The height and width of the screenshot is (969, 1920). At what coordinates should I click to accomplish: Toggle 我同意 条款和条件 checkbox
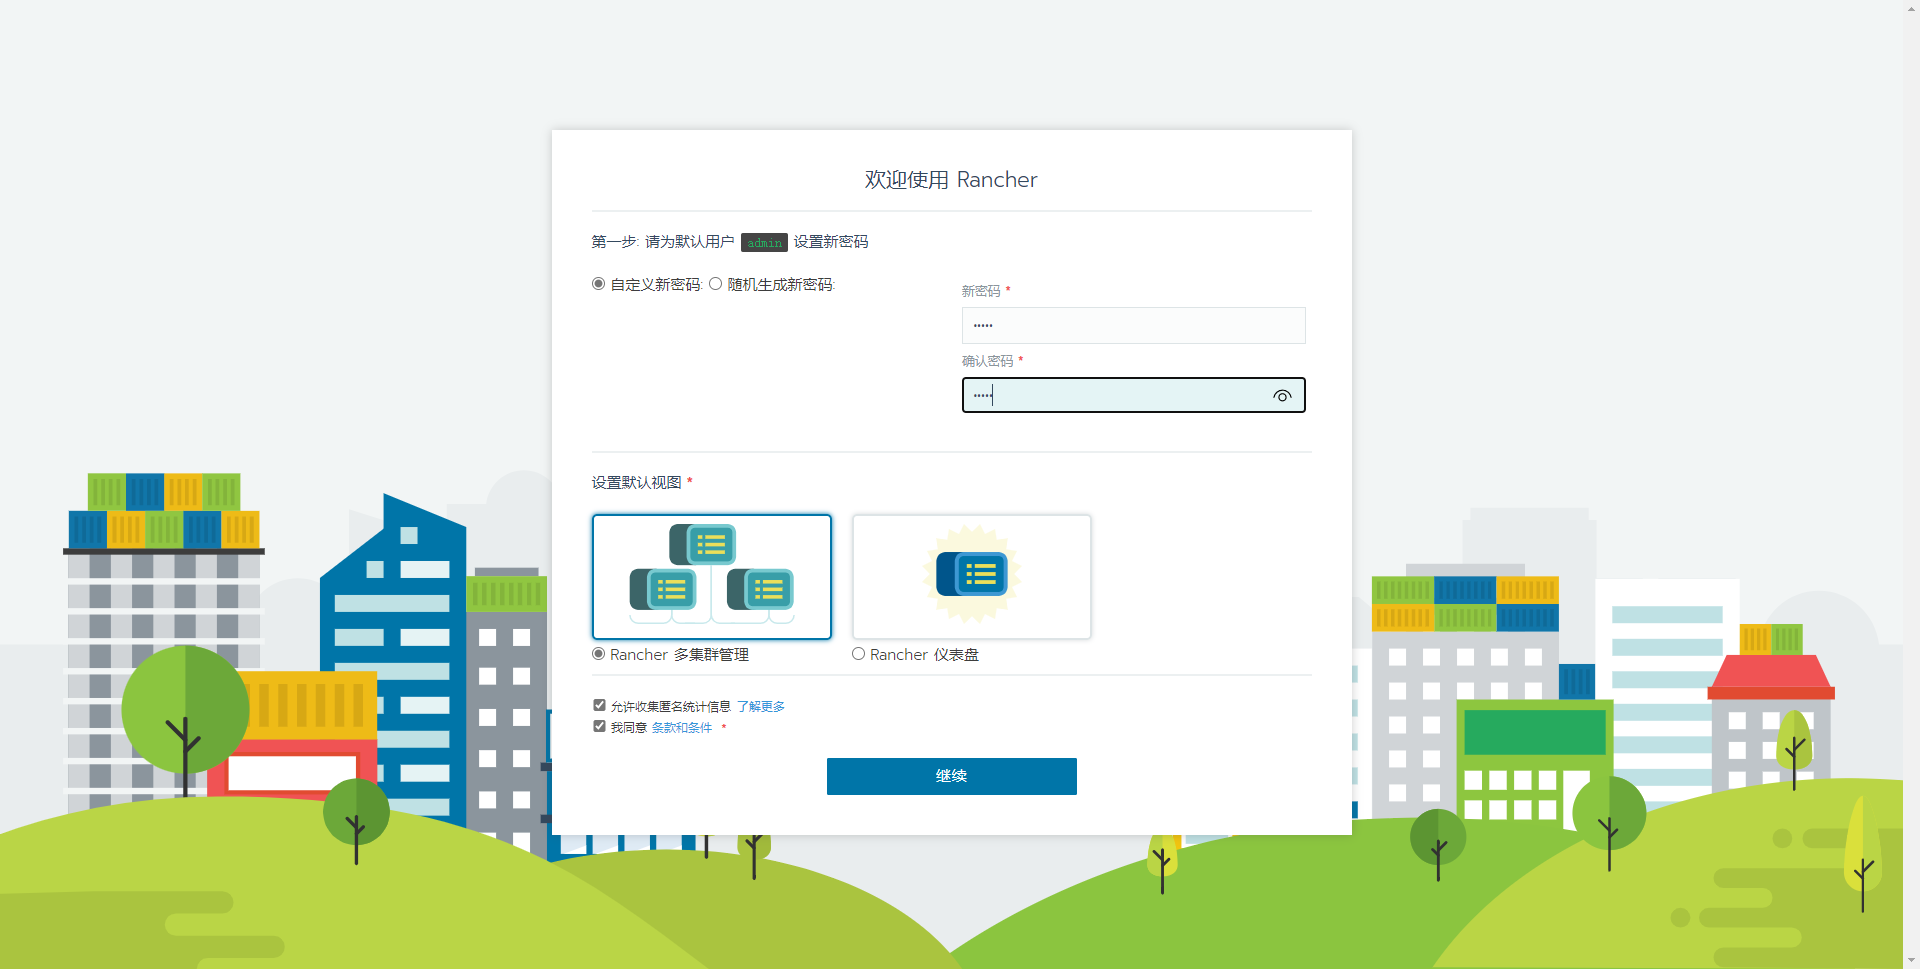click(x=600, y=726)
